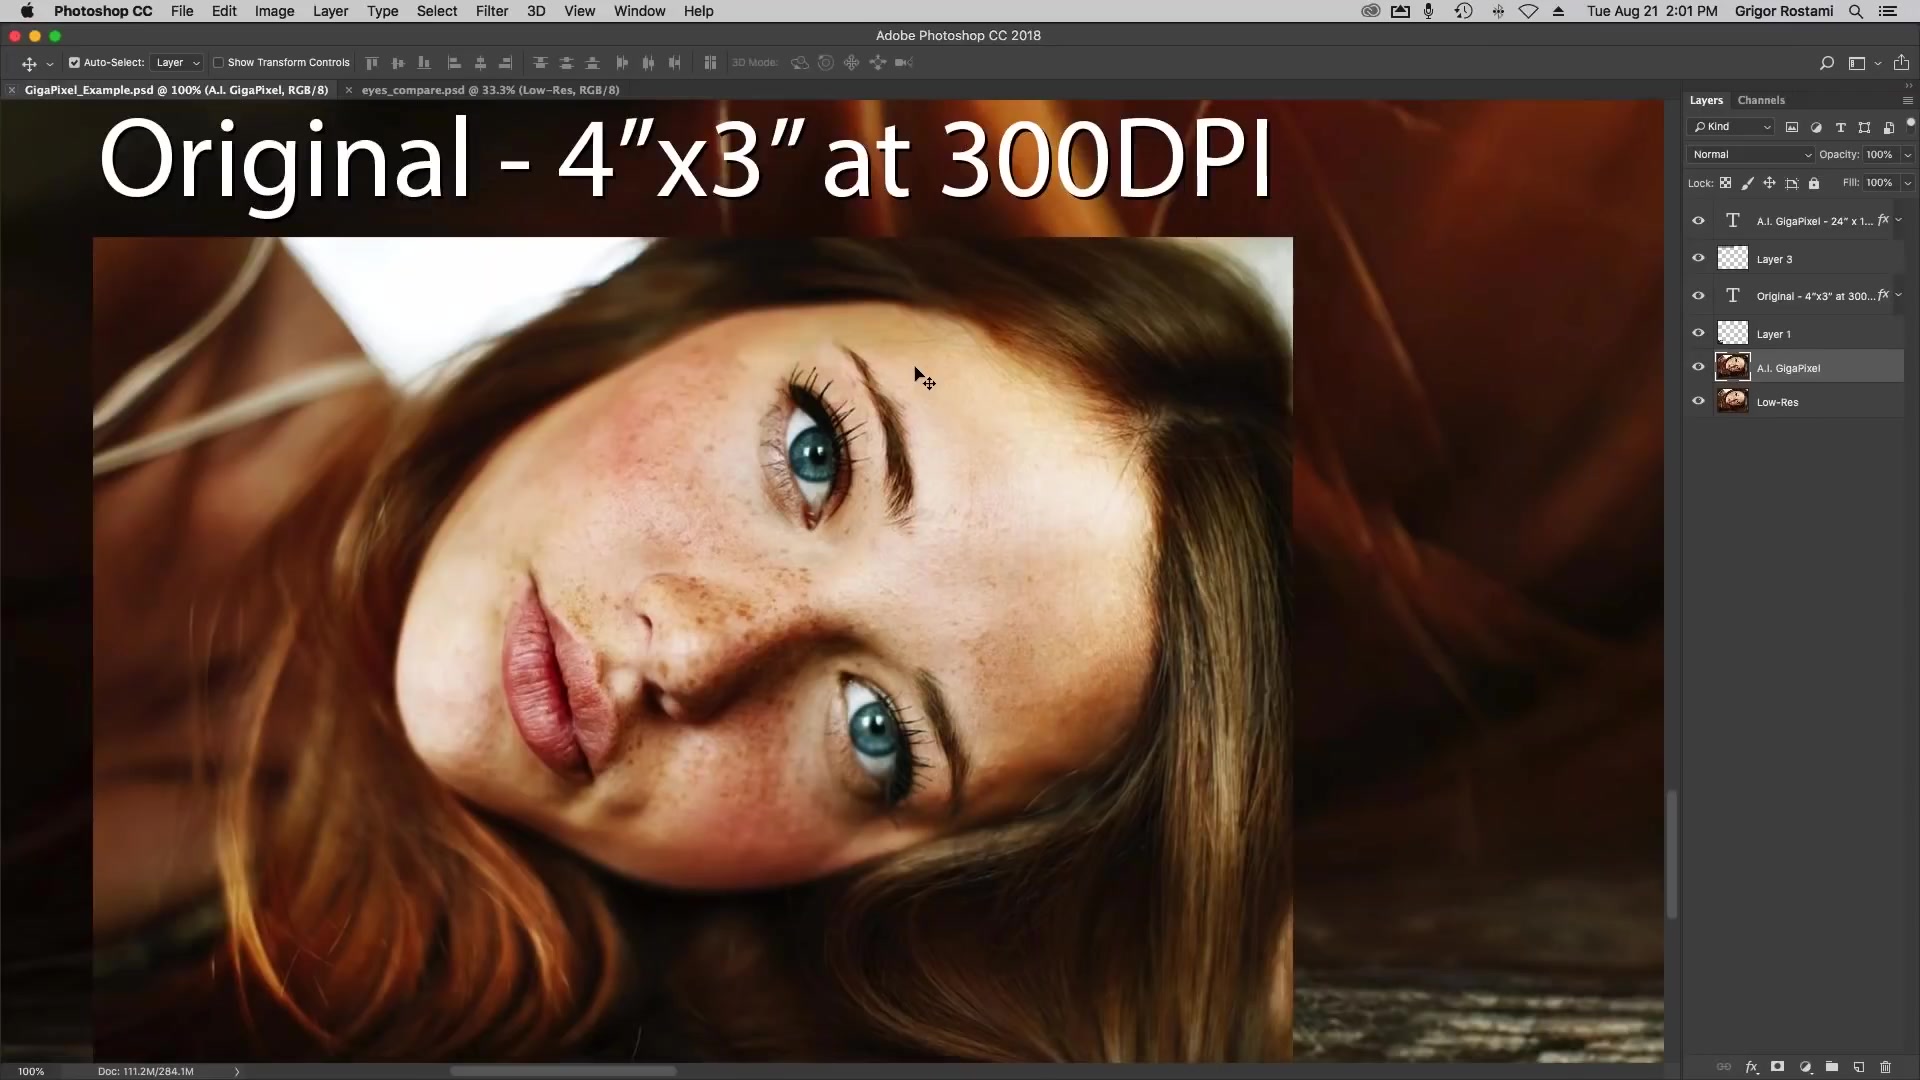
Task: Delete layer with trash icon
Action: [1886, 1067]
